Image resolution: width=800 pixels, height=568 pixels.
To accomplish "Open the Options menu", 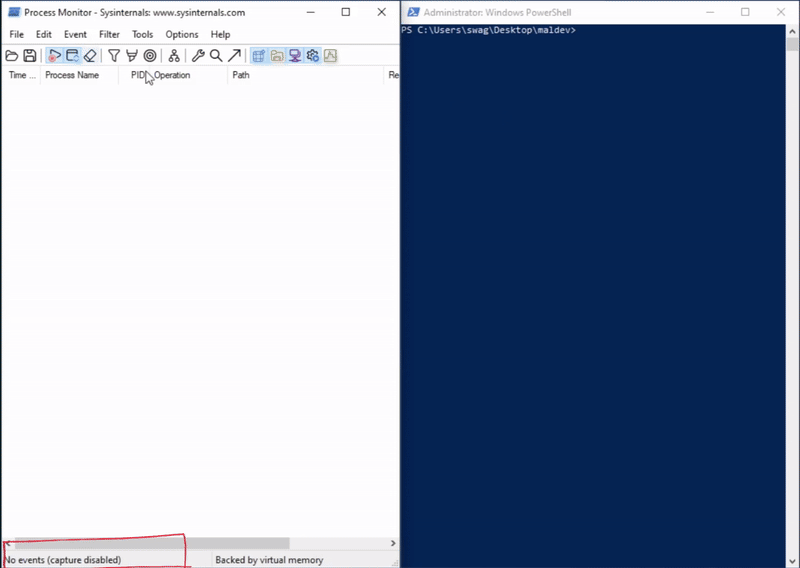I will click(x=182, y=34).
